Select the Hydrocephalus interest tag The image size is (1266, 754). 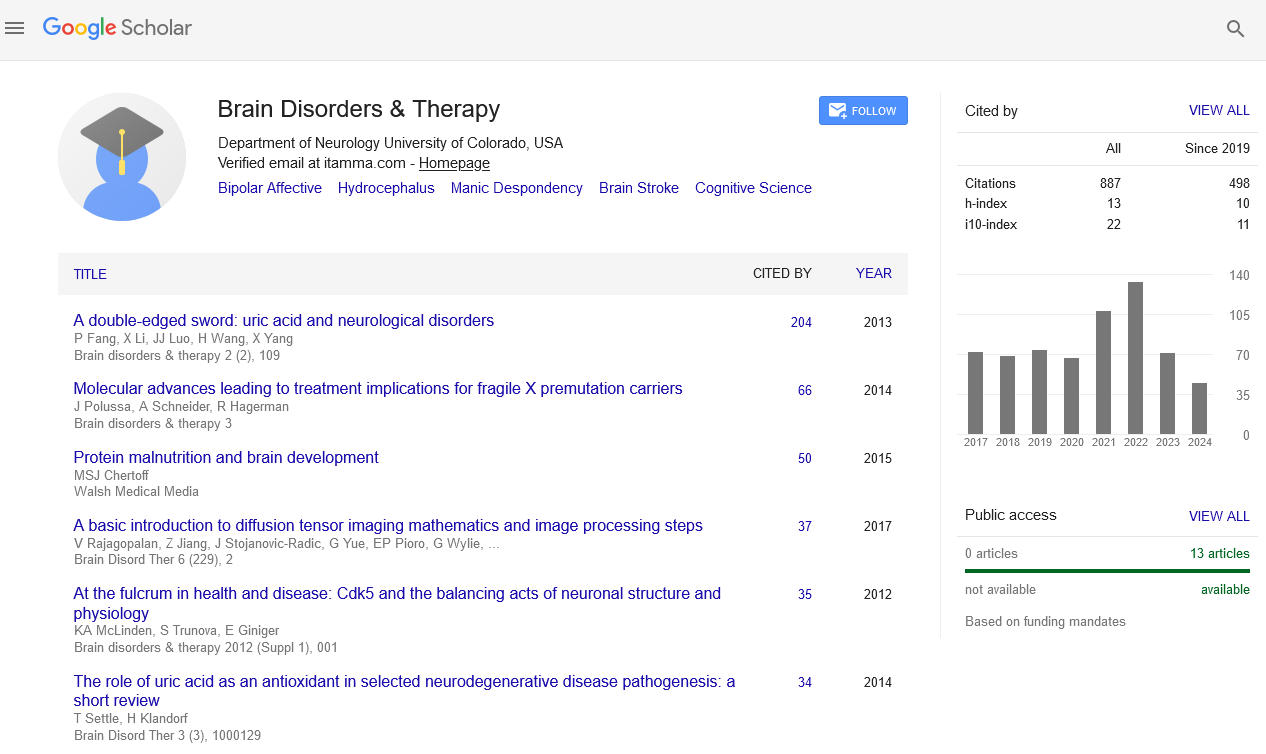(x=386, y=188)
